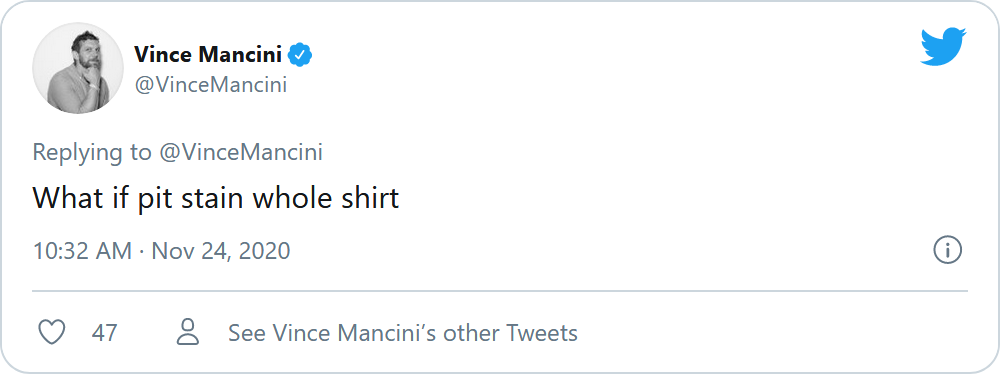Like the tweet with the heart icon
Image resolution: width=1000 pixels, height=374 pixels.
pos(52,333)
